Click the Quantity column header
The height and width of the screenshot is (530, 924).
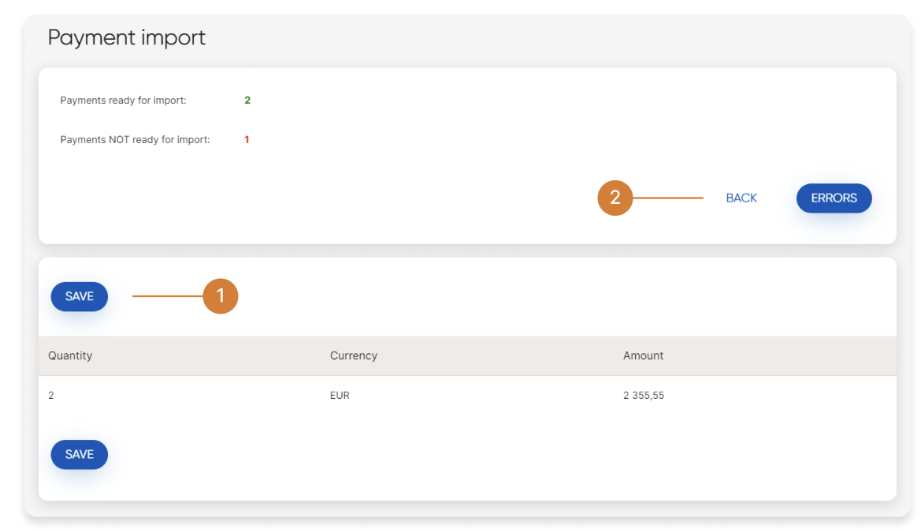tap(70, 356)
